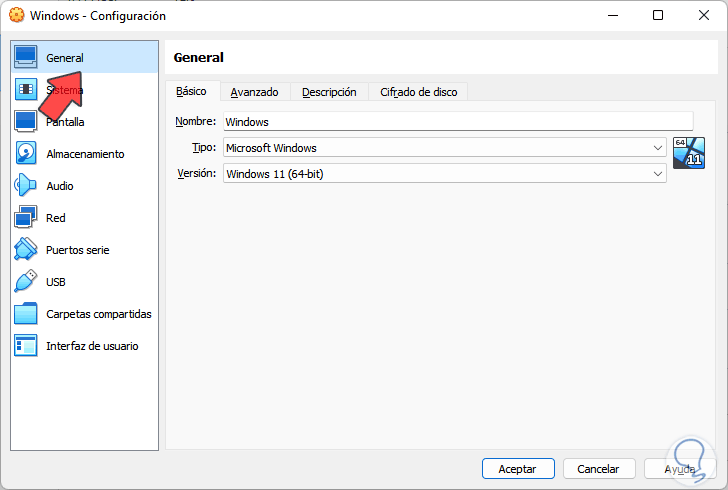This screenshot has width=728, height=490.
Task: Expand the Tipo dropdown
Action: 657,148
